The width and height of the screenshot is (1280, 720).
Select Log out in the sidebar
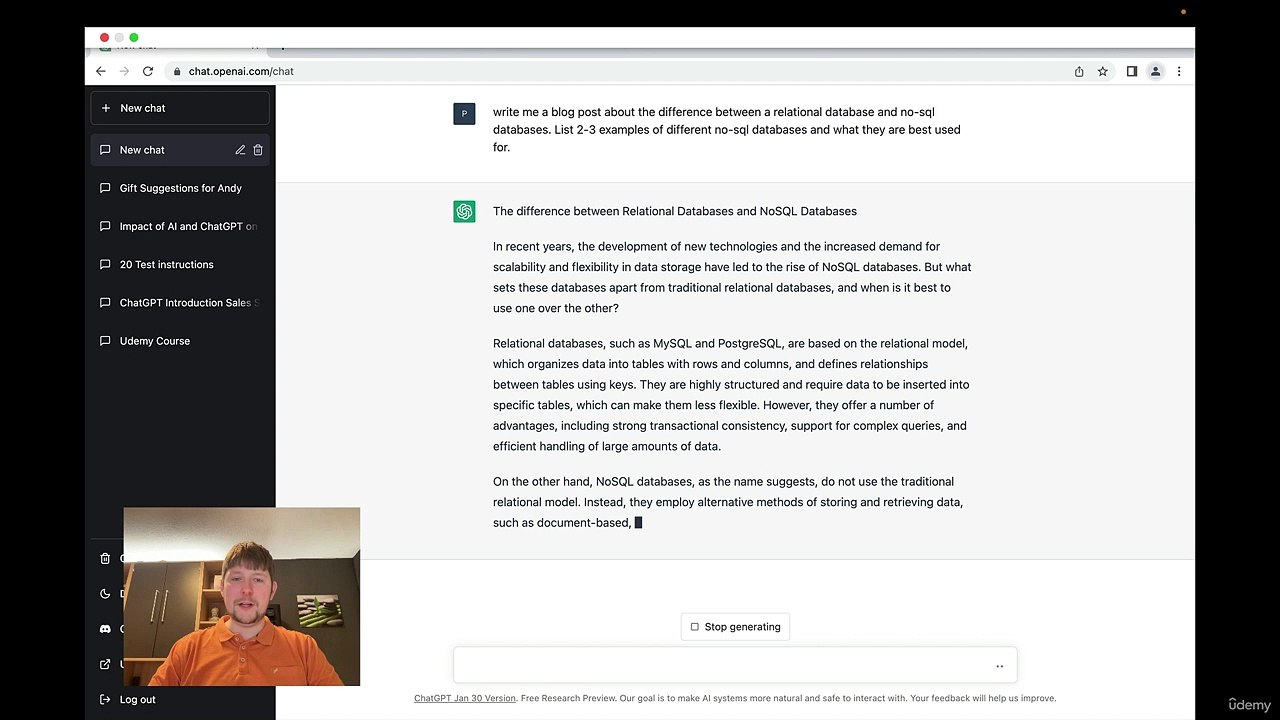(x=137, y=700)
